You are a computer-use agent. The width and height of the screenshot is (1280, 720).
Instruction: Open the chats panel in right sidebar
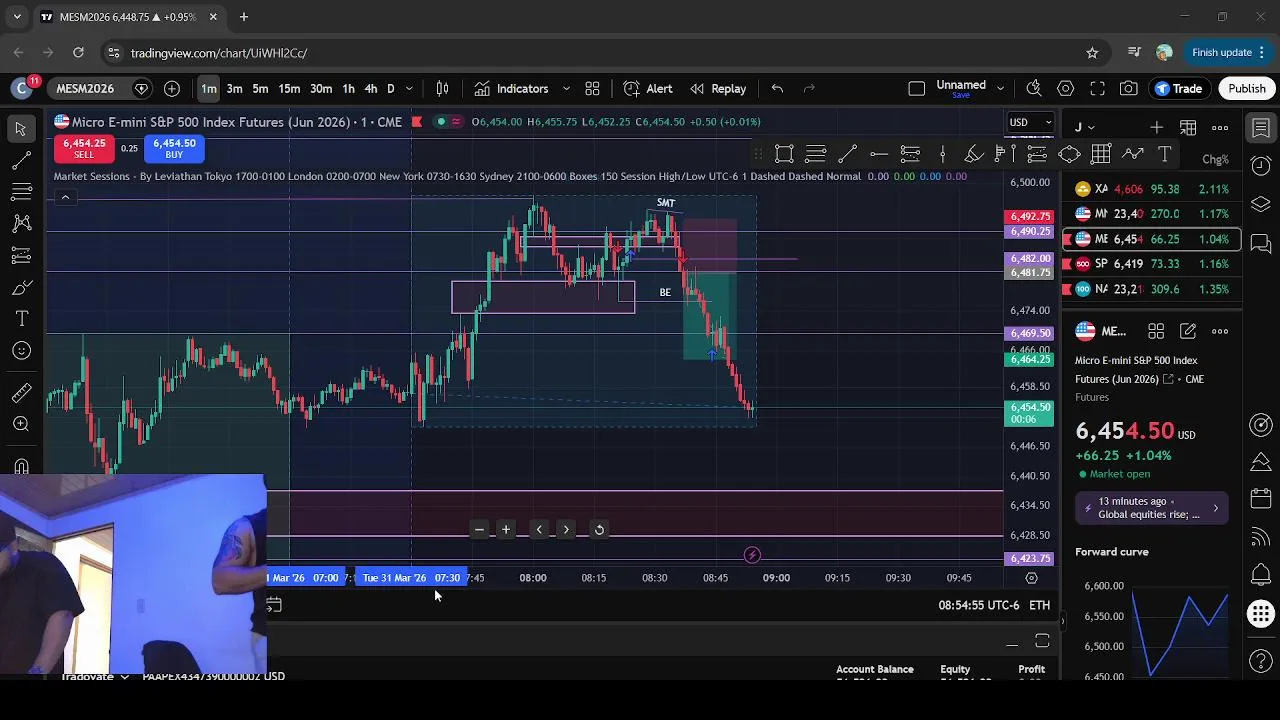pos(1261,243)
